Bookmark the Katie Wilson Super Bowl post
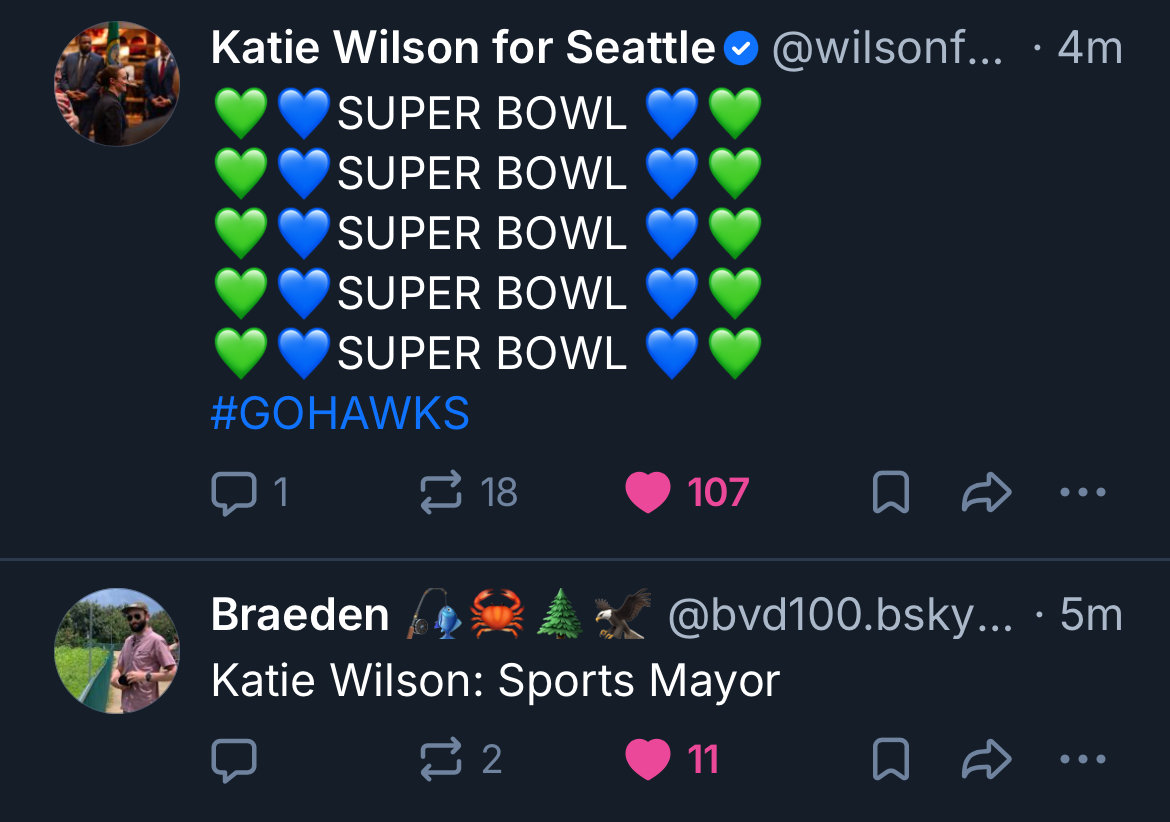This screenshot has height=822, width=1170. (890, 493)
